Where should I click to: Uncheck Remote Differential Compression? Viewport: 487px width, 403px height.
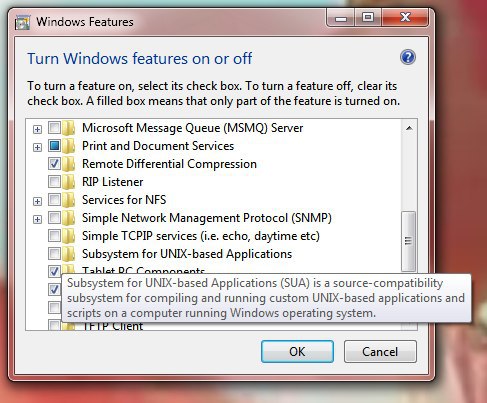54,164
